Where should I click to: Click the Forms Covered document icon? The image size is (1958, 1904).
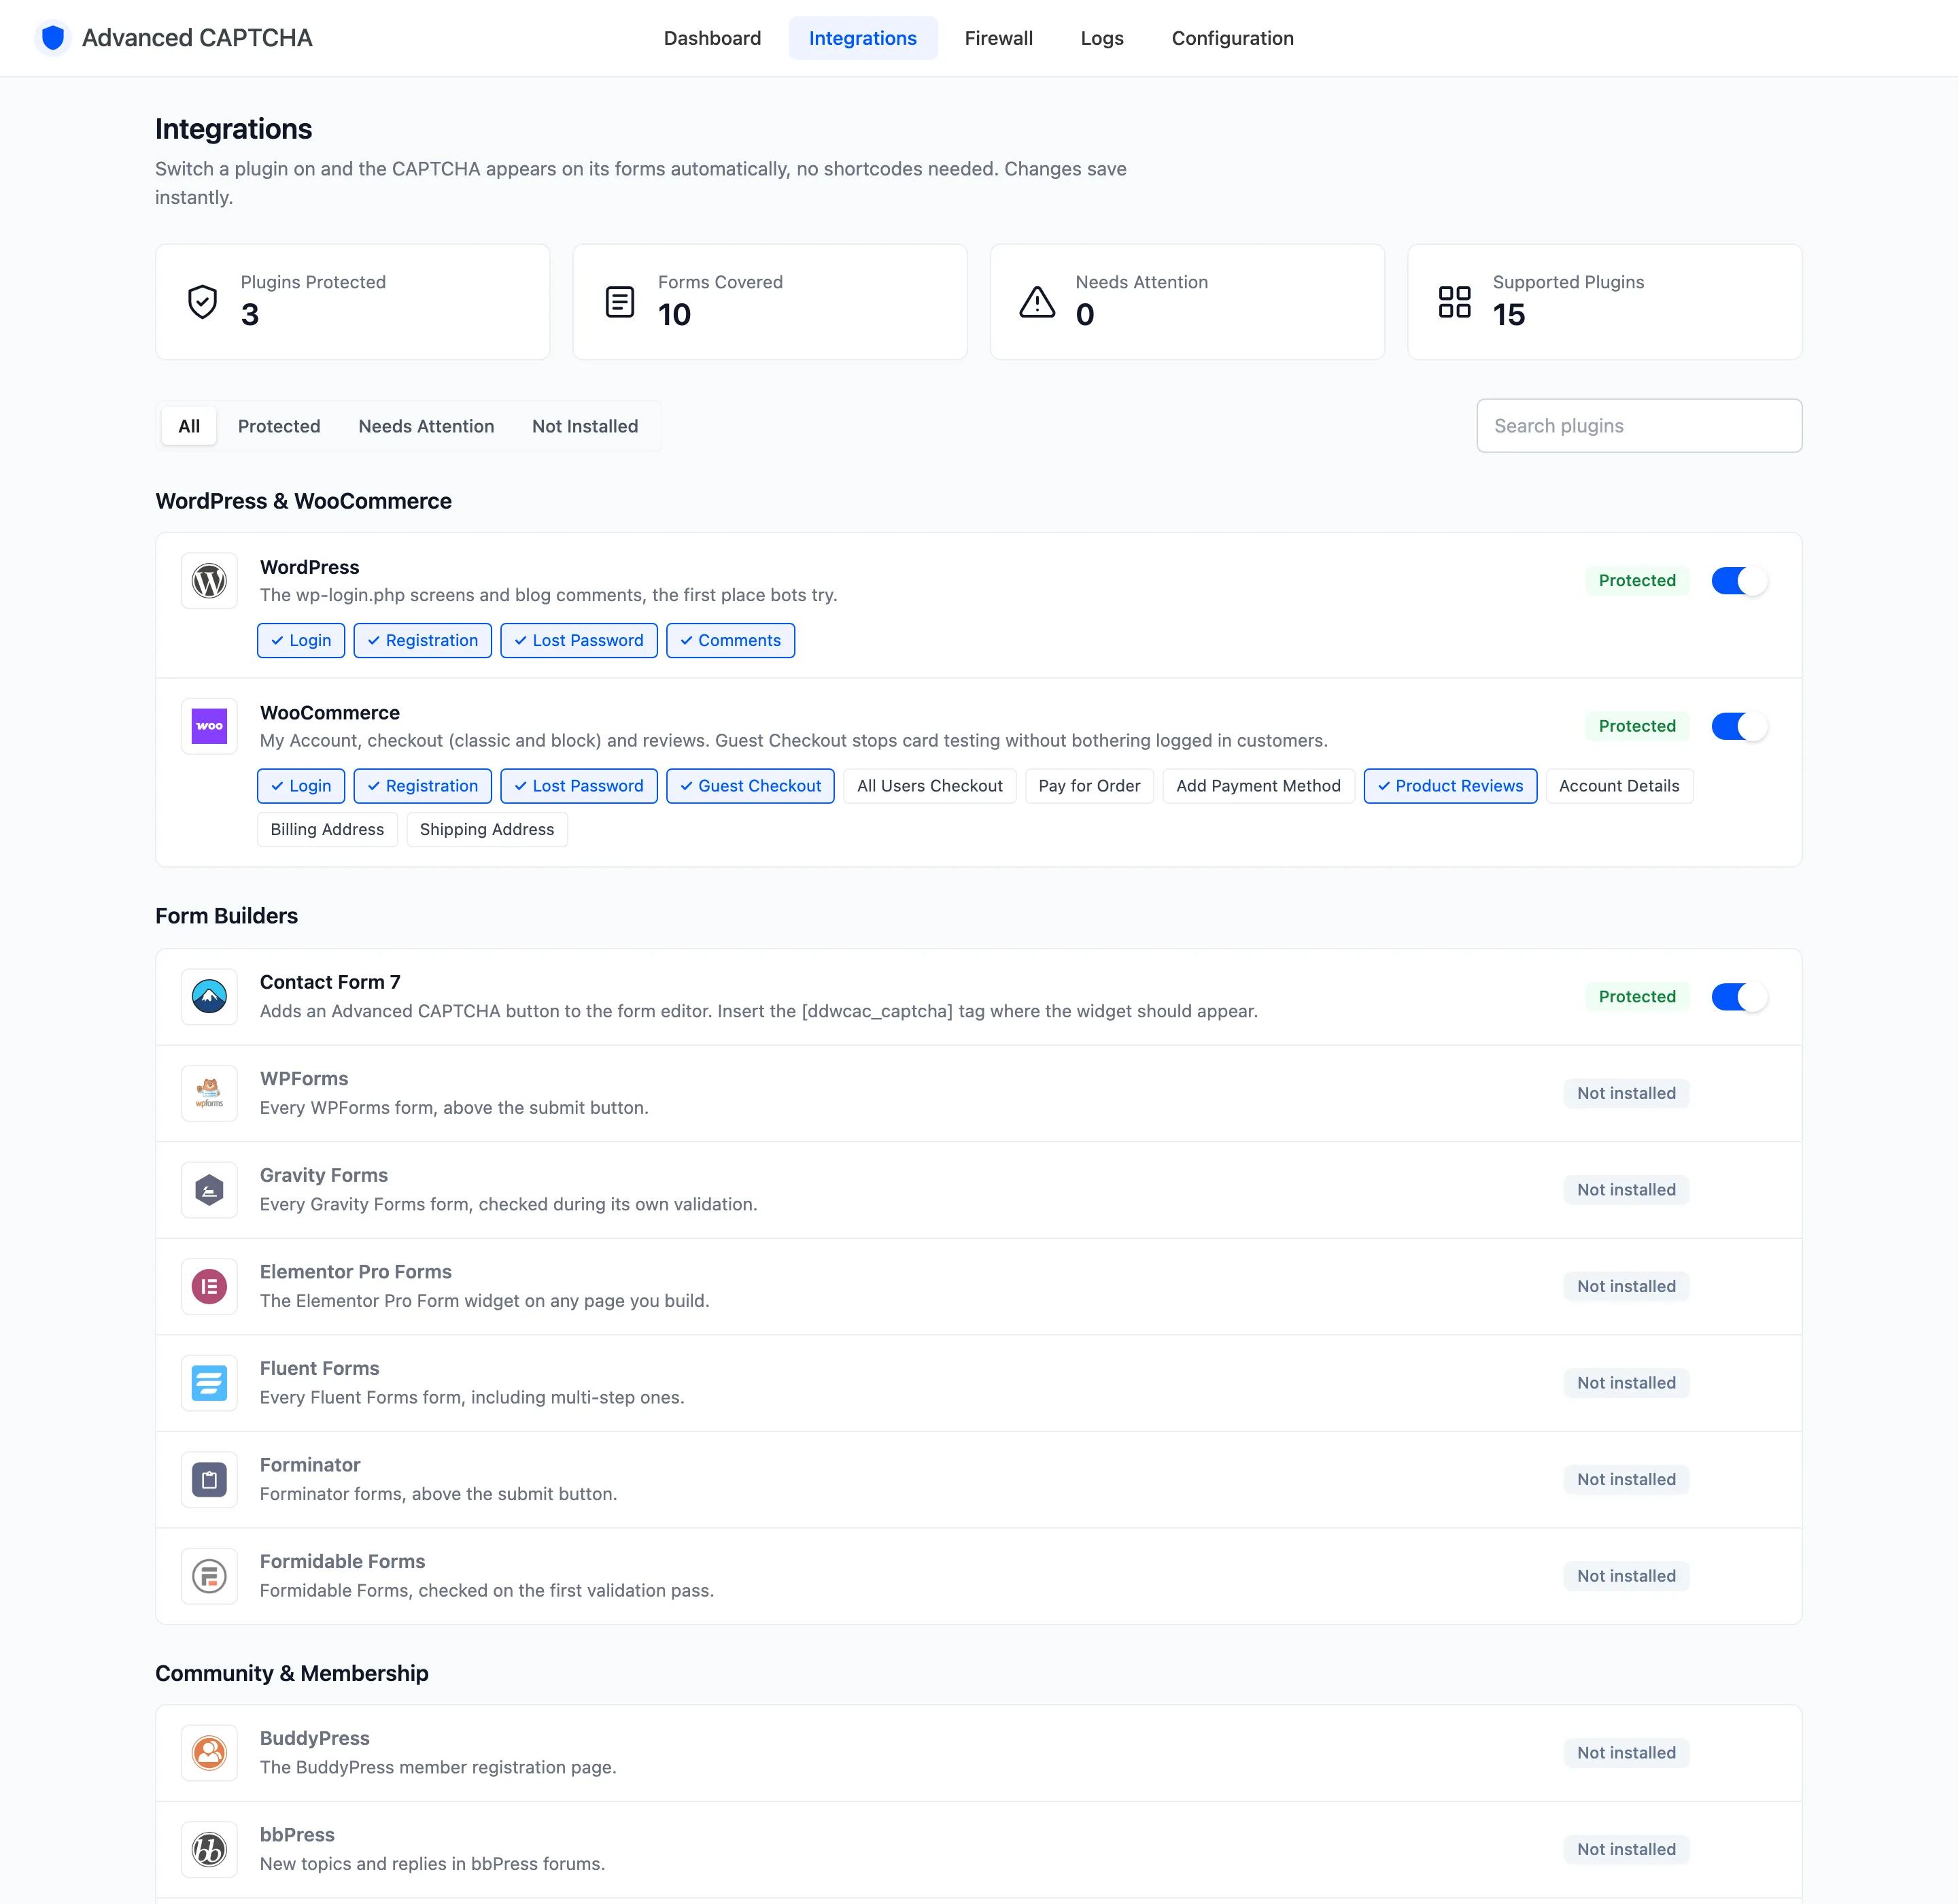pos(620,301)
